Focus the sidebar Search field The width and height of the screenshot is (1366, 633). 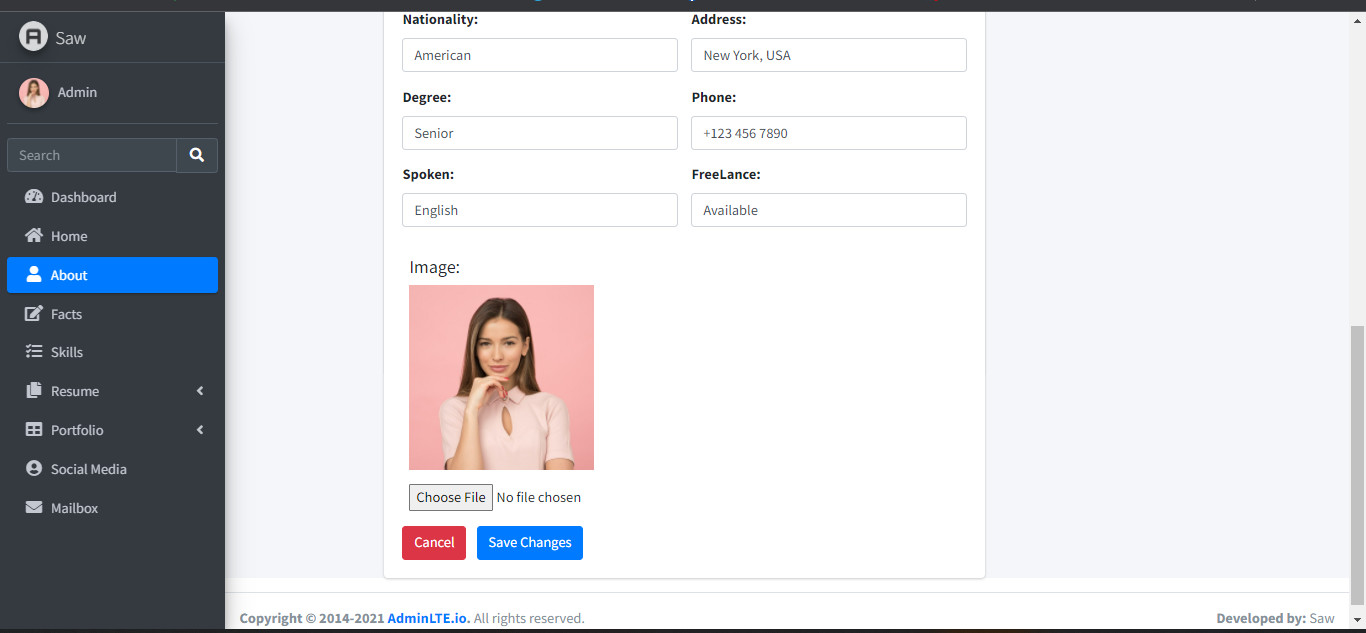coord(92,155)
